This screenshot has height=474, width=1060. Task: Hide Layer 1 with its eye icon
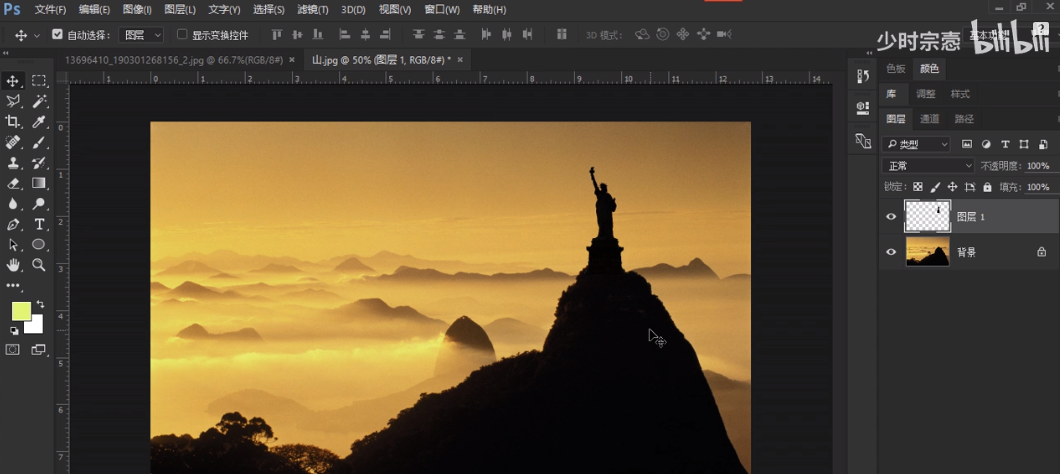click(x=891, y=216)
